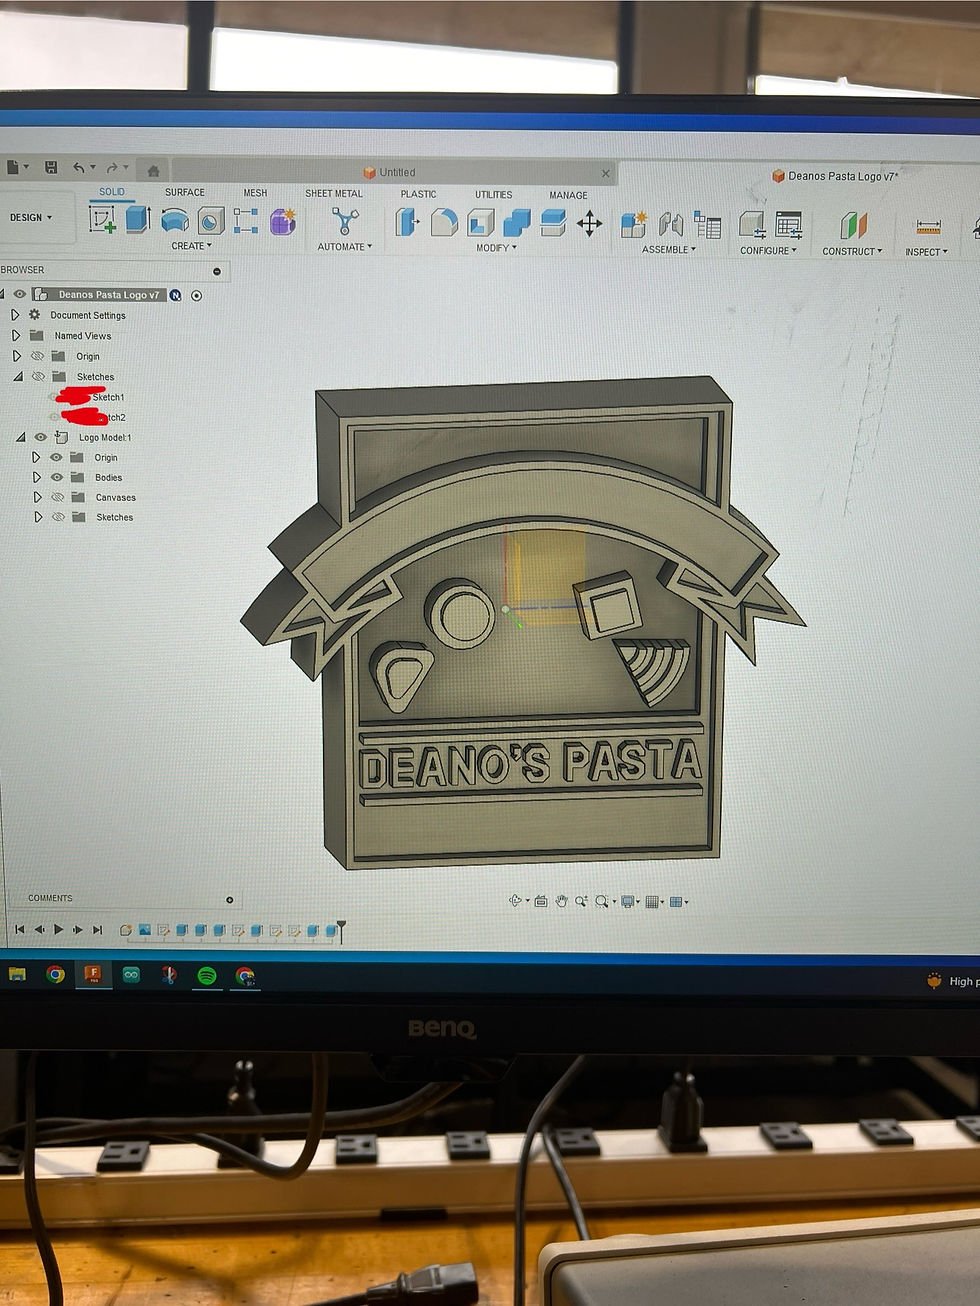The height and width of the screenshot is (1306, 980).
Task: Open the CREATE dropdown menu
Action: click(191, 245)
